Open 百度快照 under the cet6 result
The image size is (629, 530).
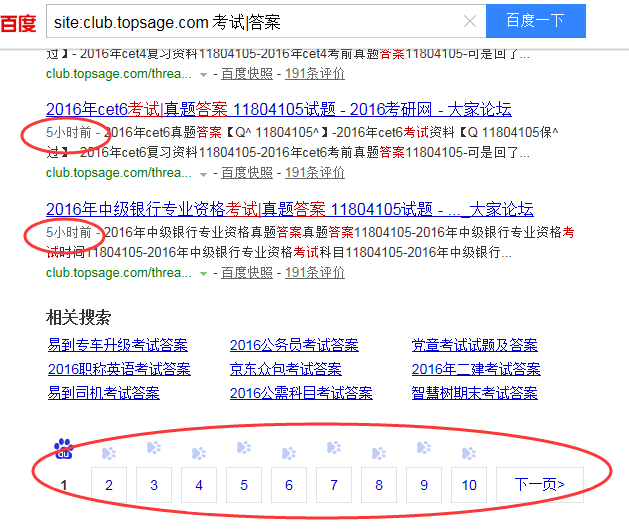[x=247, y=173]
